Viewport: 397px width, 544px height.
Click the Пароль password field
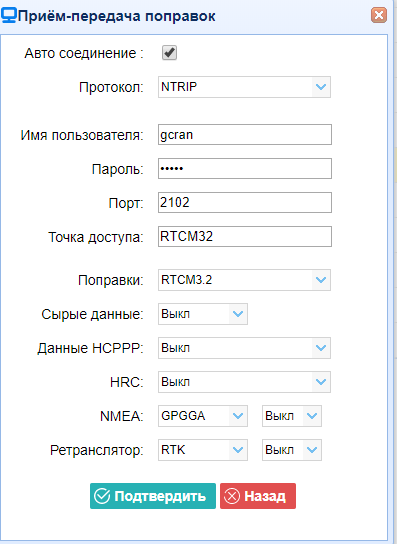[245, 169]
